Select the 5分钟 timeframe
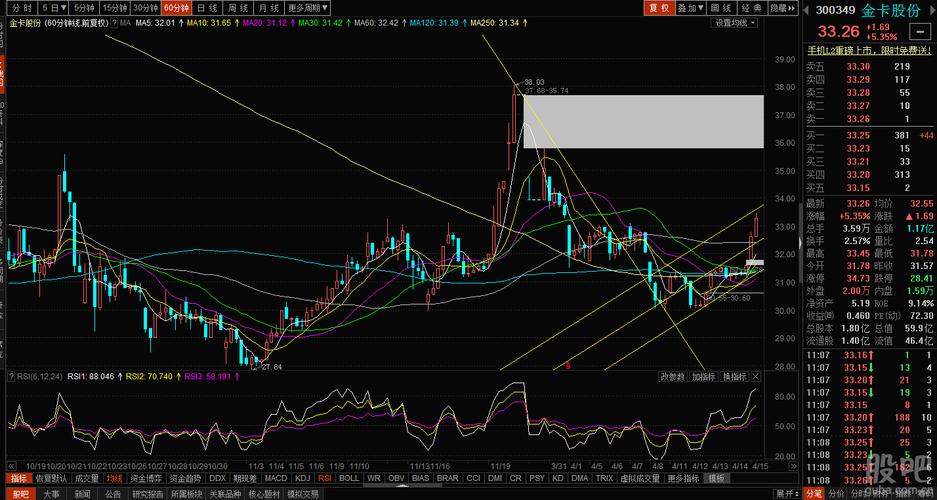Viewport: 937px width, 500px height. 83,8
